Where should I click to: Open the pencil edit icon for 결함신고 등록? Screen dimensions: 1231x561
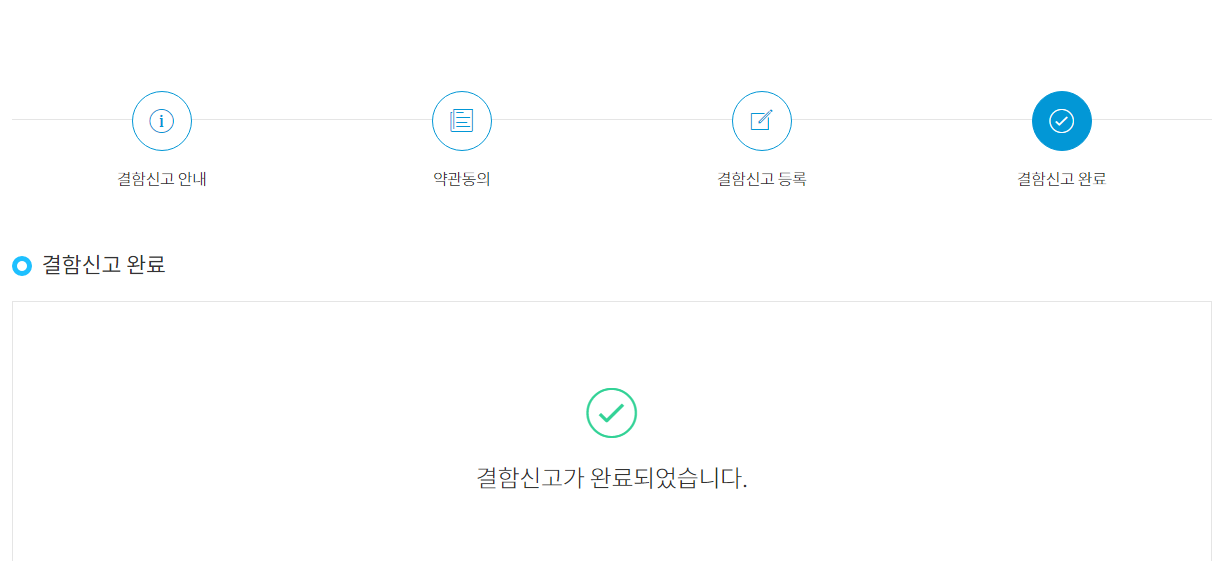pos(762,121)
